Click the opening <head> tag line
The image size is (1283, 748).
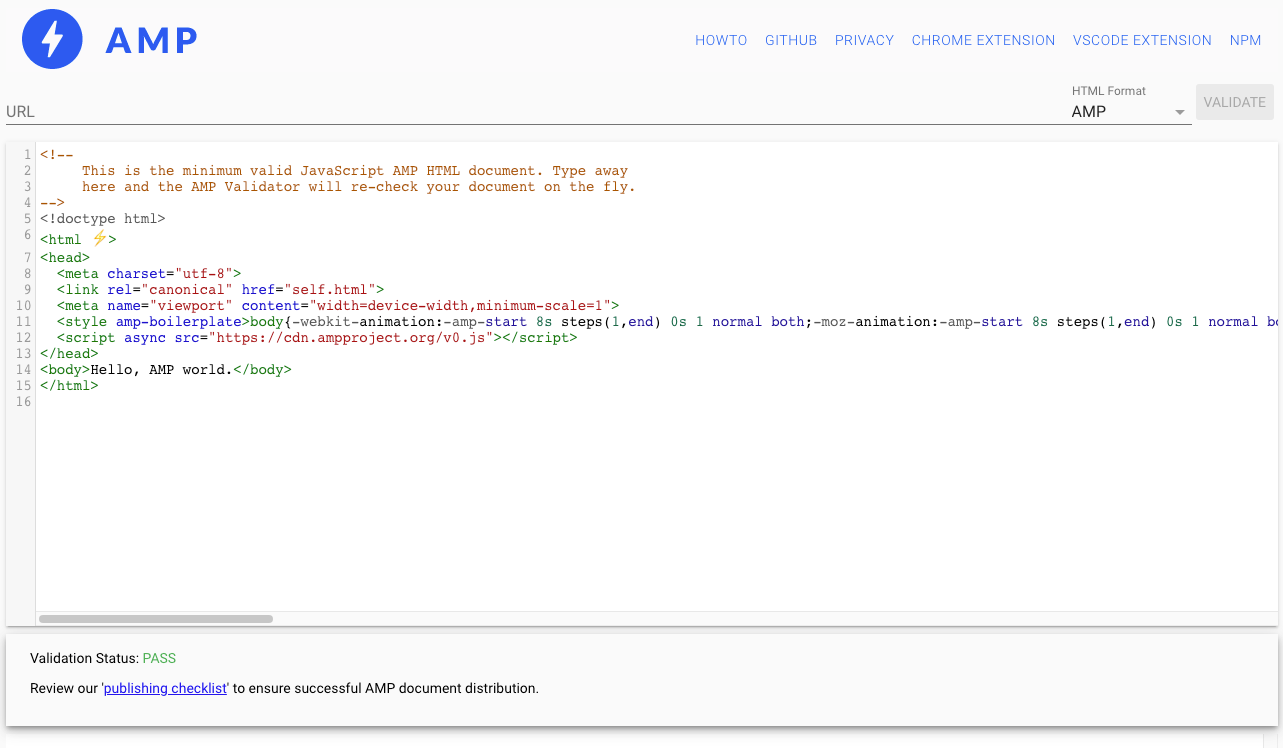(x=65, y=257)
